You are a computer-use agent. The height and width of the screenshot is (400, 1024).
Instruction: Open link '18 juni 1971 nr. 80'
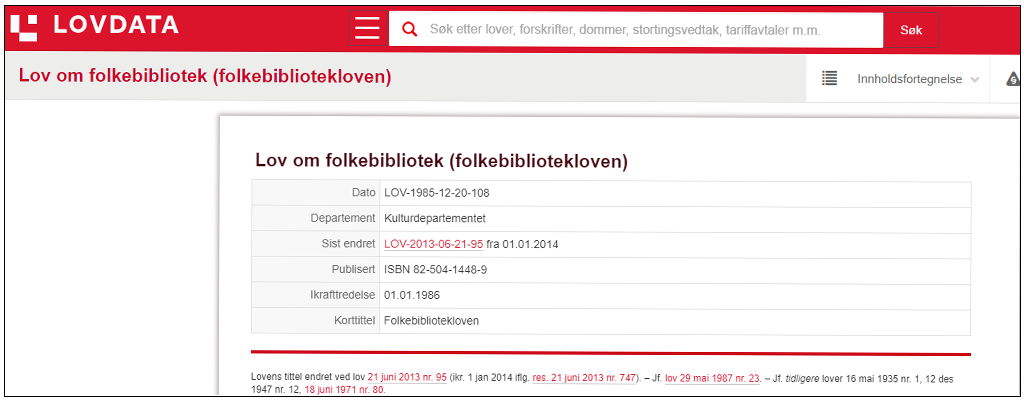click(344, 390)
